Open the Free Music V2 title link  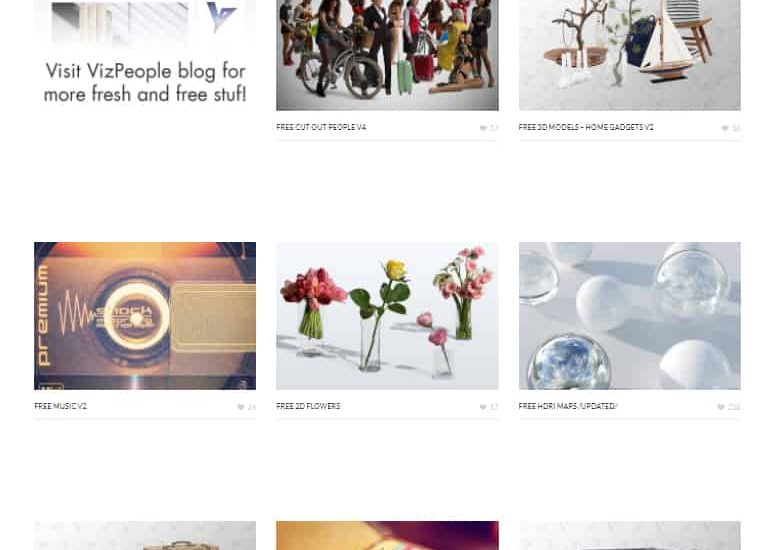point(60,406)
